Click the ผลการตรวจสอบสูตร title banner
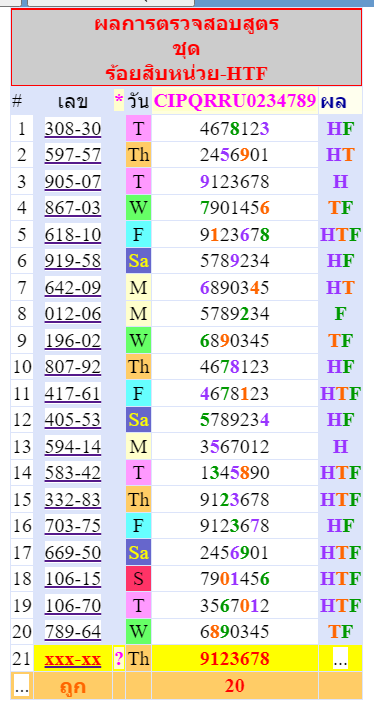This screenshot has width=374, height=713. coord(187,47)
